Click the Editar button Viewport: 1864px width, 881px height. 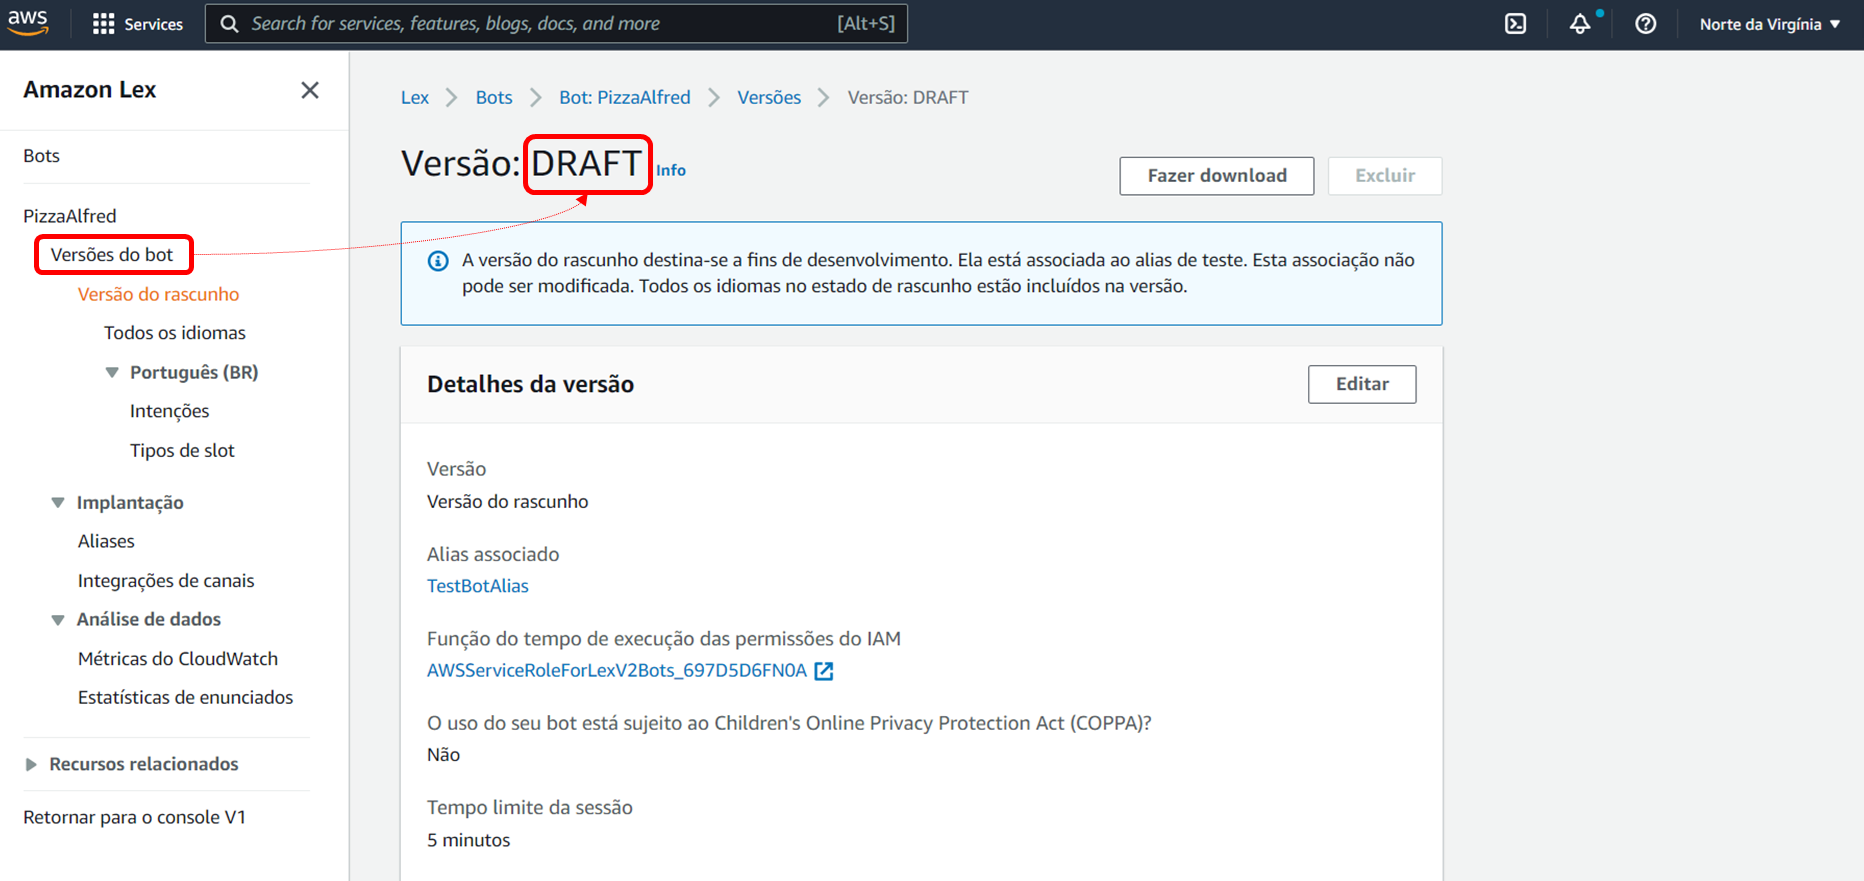pyautogui.click(x=1361, y=384)
